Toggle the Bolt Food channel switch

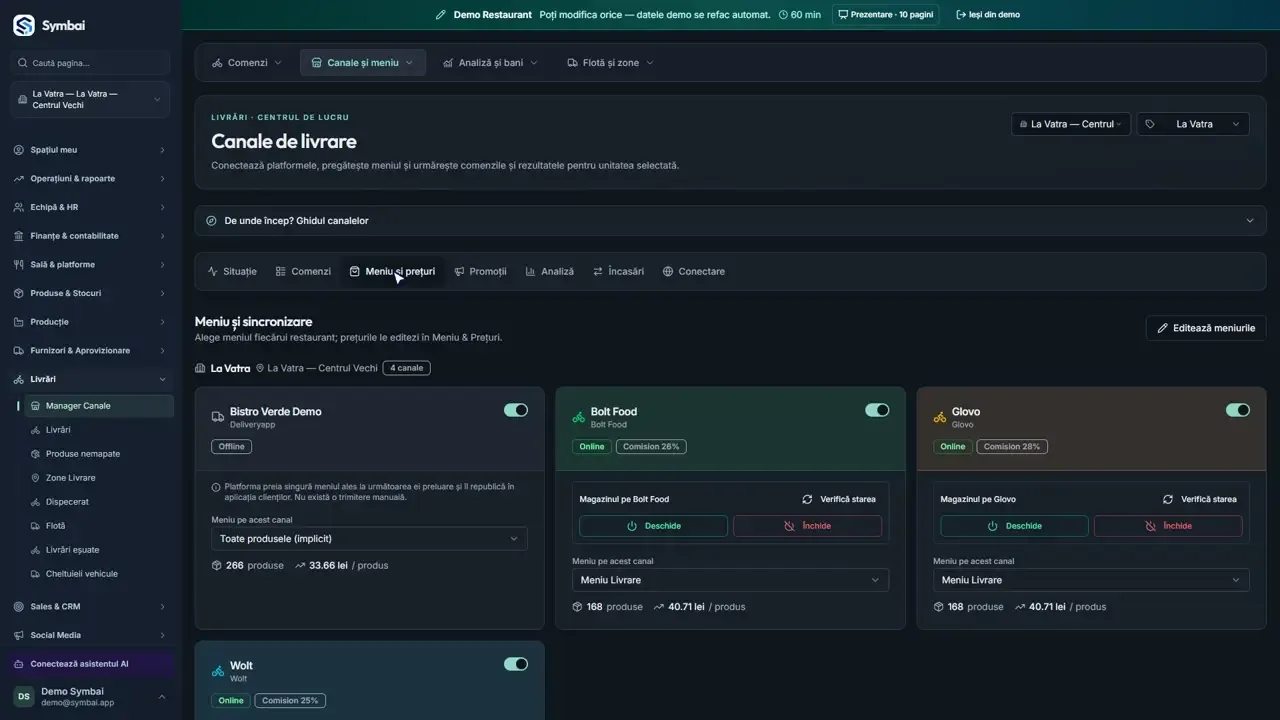click(877, 410)
